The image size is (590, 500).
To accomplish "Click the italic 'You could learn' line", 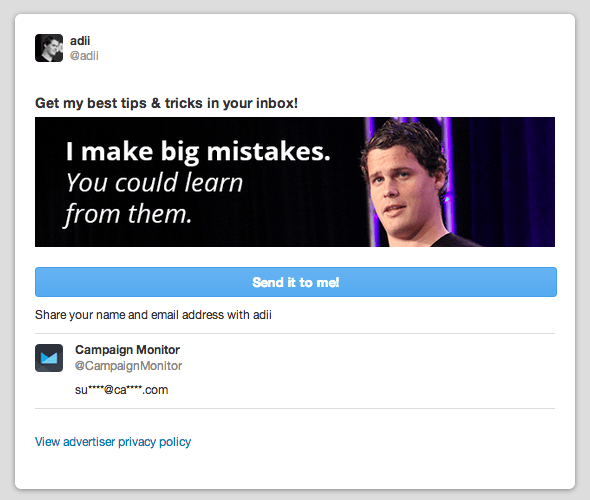I will (x=154, y=183).
